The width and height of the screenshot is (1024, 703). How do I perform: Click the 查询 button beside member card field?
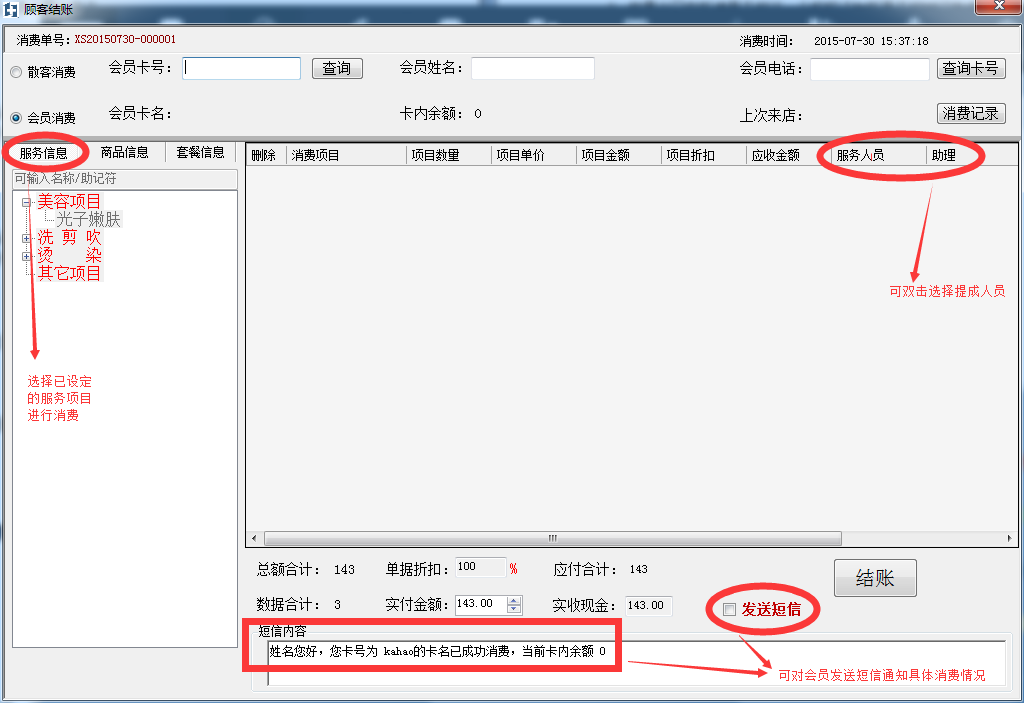pyautogui.click(x=337, y=69)
